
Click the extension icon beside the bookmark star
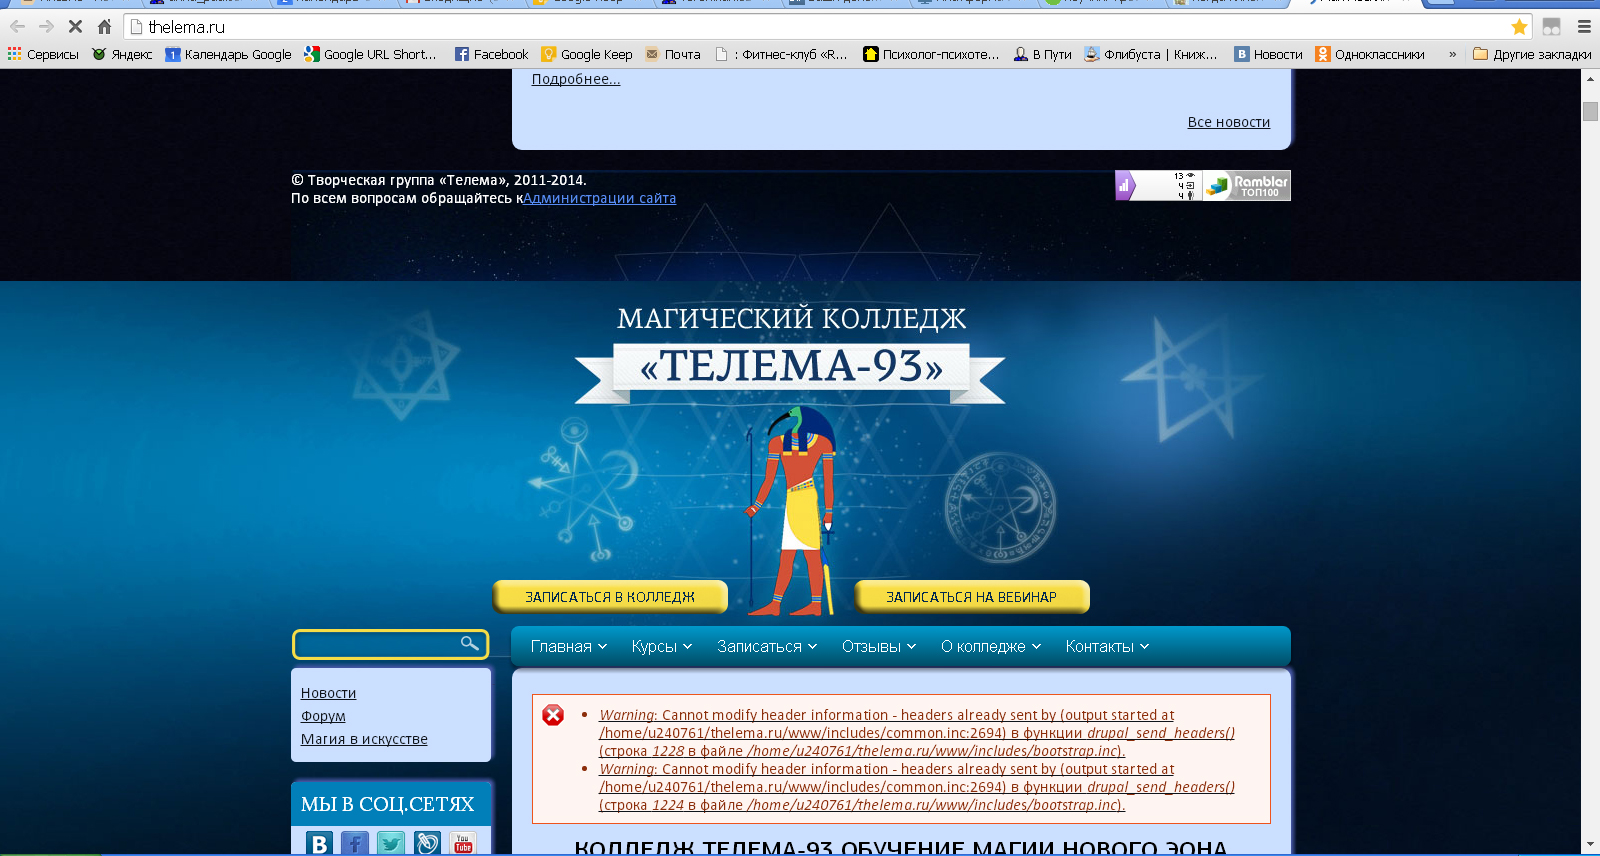(1551, 27)
